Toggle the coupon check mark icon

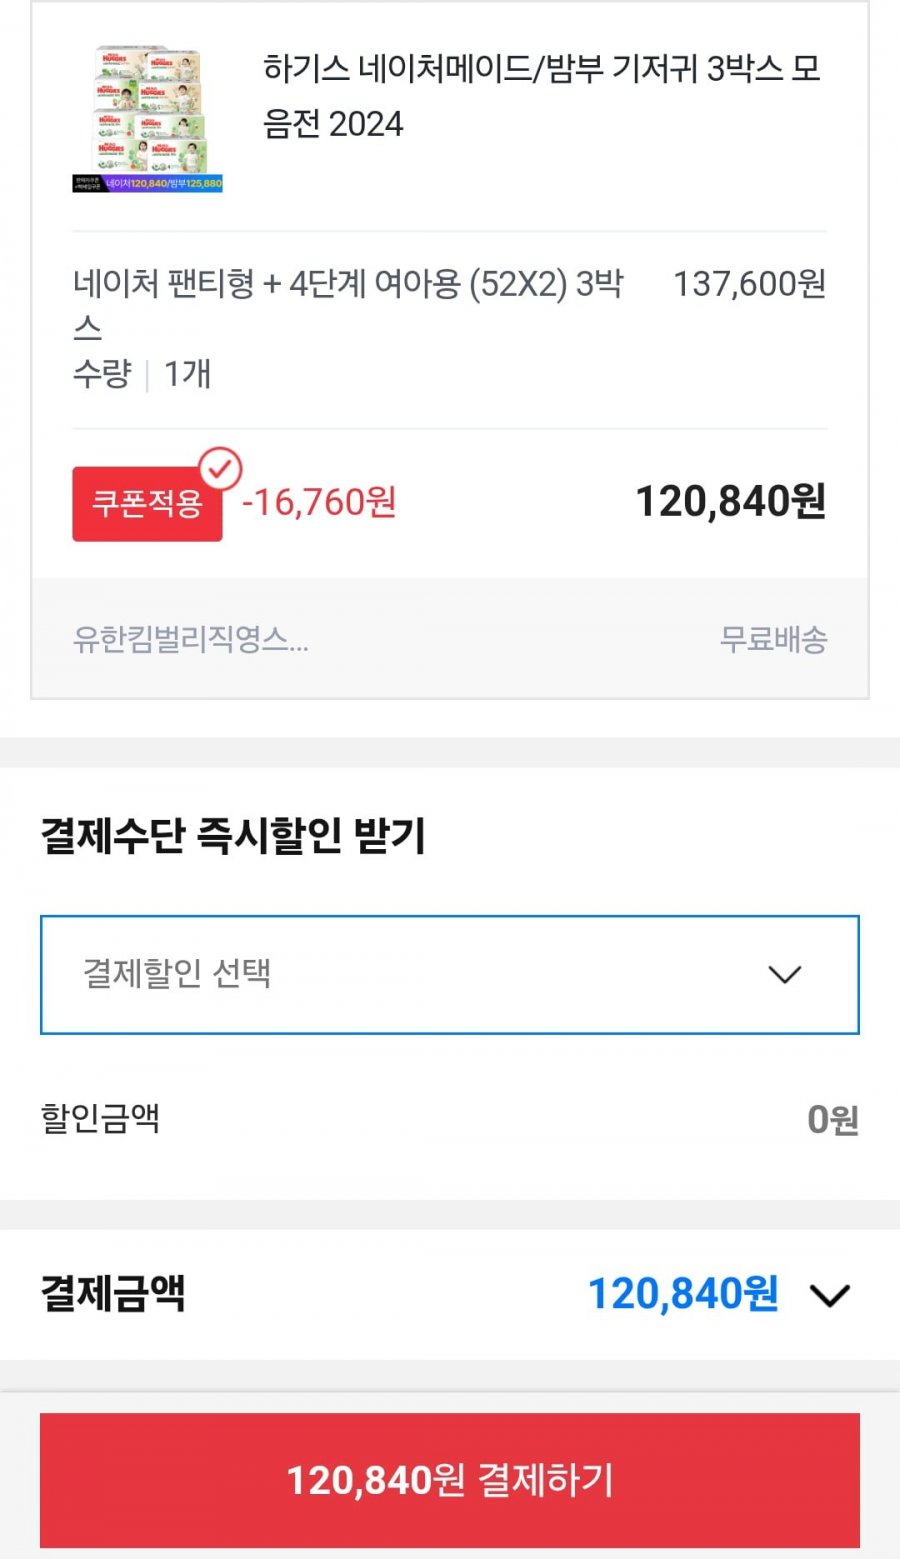(220, 468)
